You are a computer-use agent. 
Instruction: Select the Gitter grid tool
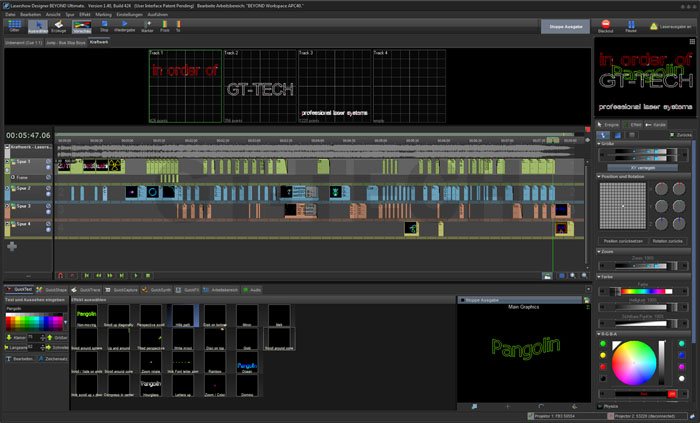point(15,26)
